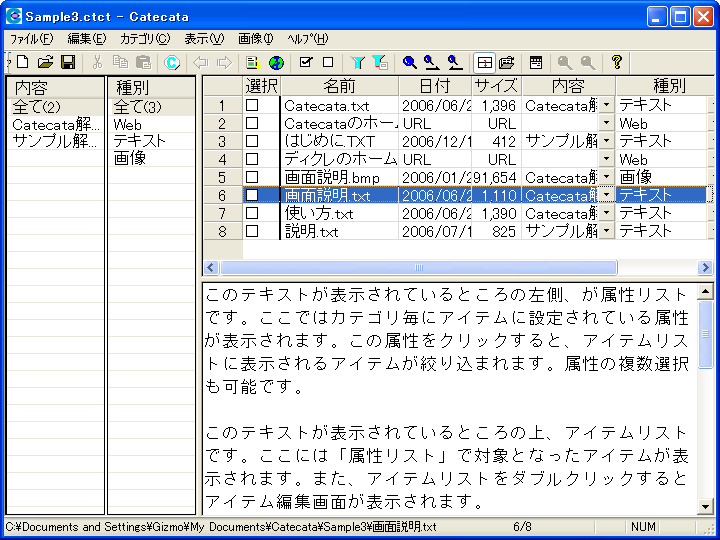The image size is (720, 540).
Task: Click the disabled magnifier beside the help icon
Action: pyautogui.click(x=588, y=62)
